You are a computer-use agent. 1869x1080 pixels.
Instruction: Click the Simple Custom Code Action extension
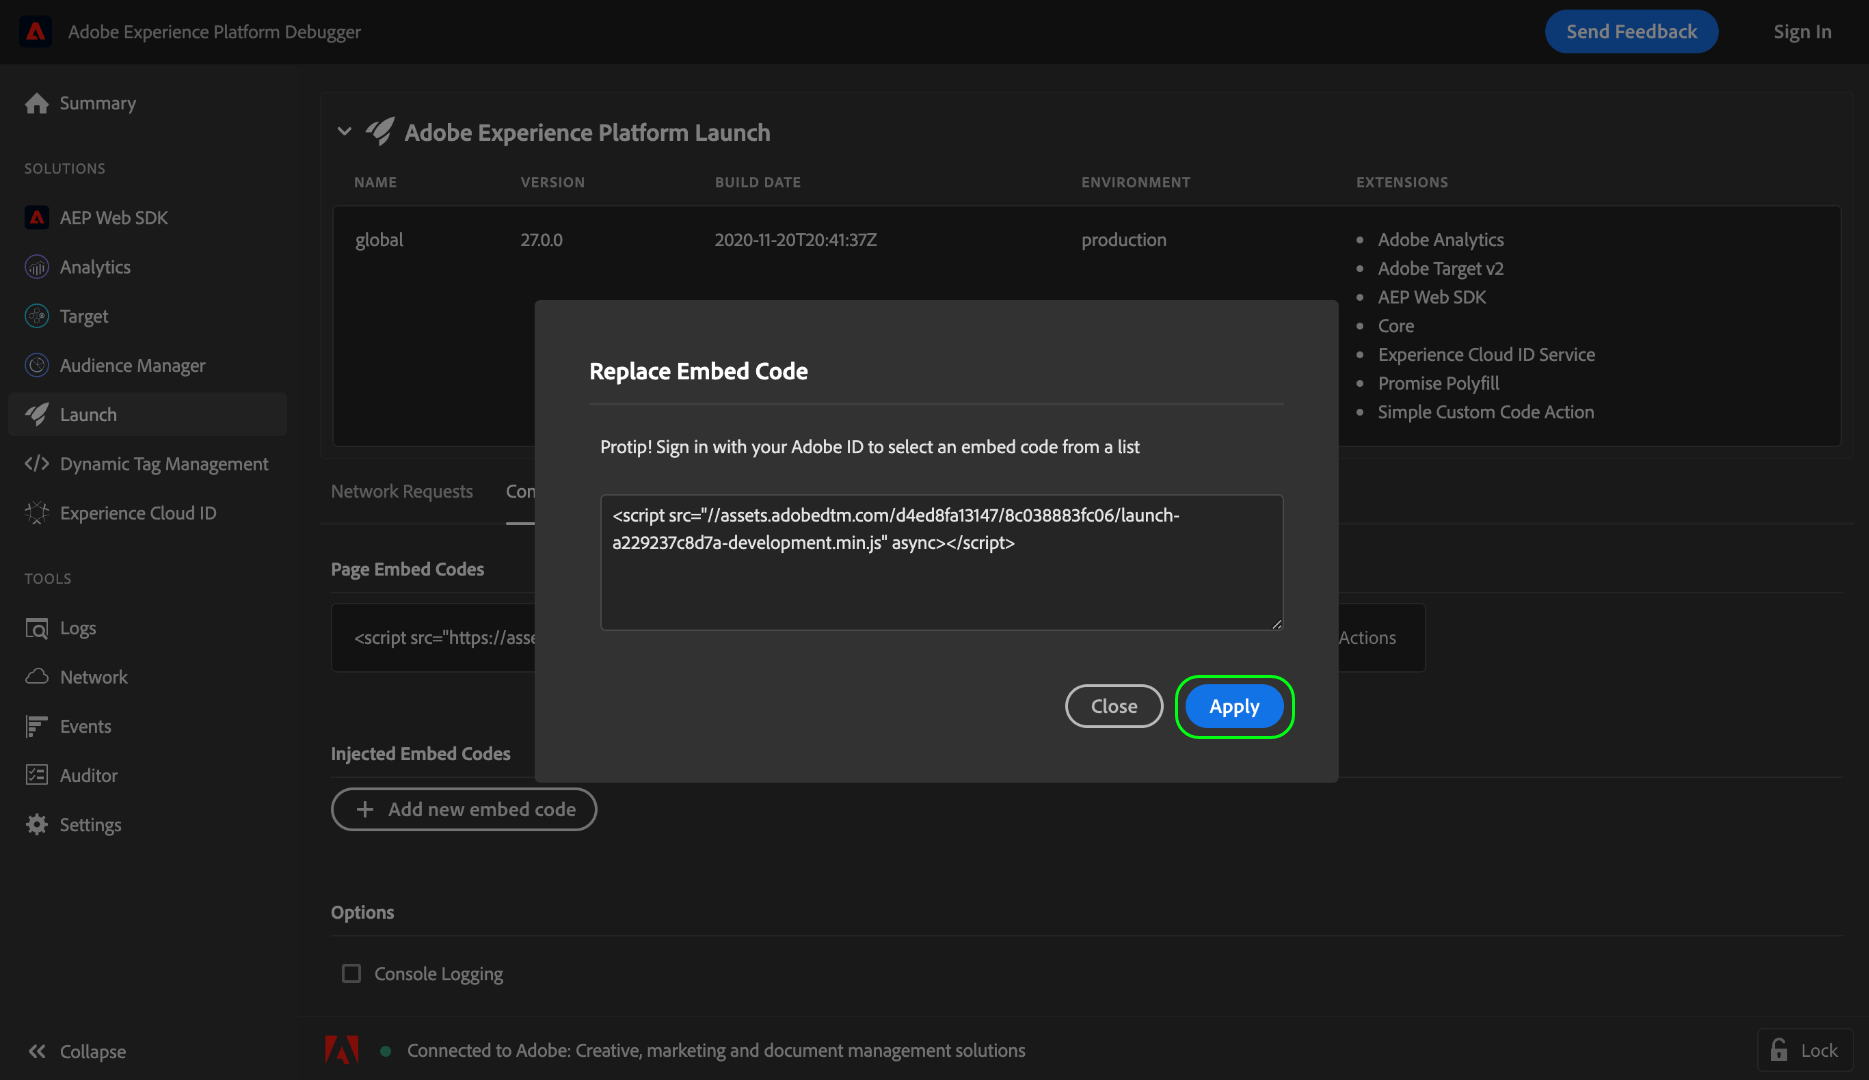pos(1486,412)
